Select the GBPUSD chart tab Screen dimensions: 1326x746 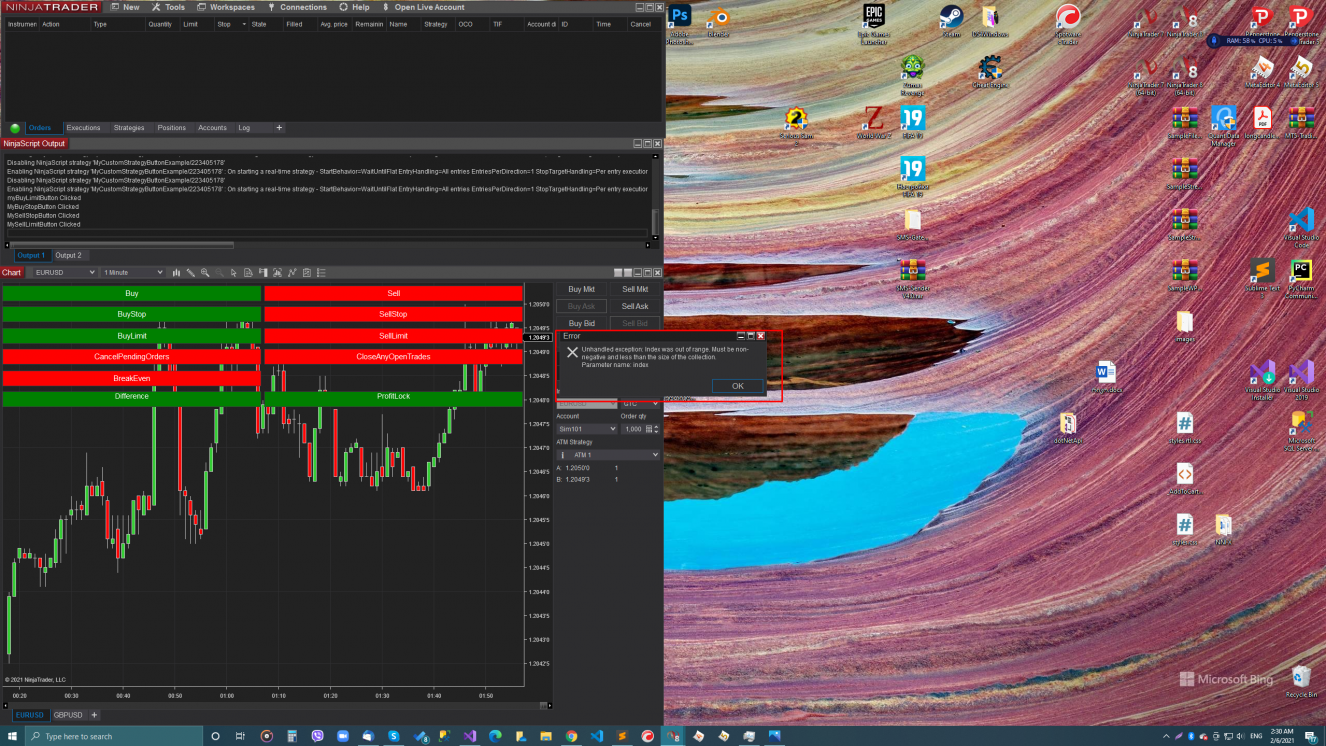[x=68, y=715]
